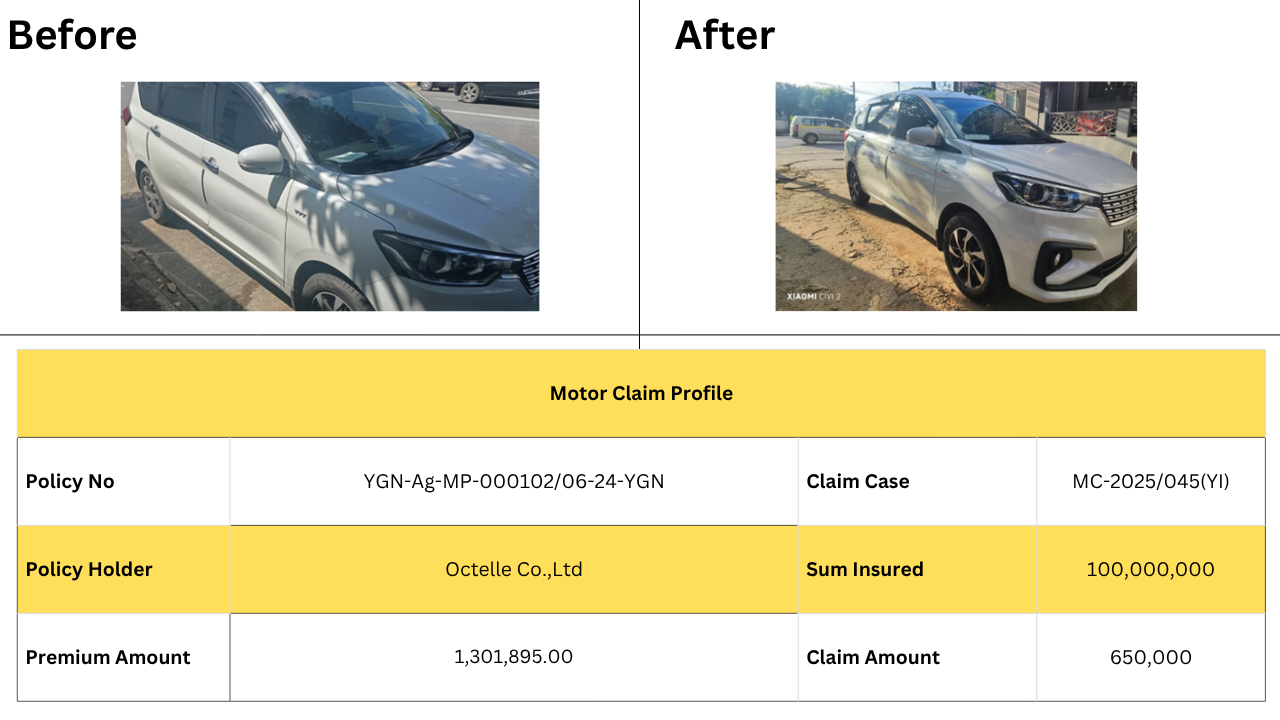This screenshot has height=720, width=1280.
Task: Select the Premium Amount label cell
Action: (124, 657)
